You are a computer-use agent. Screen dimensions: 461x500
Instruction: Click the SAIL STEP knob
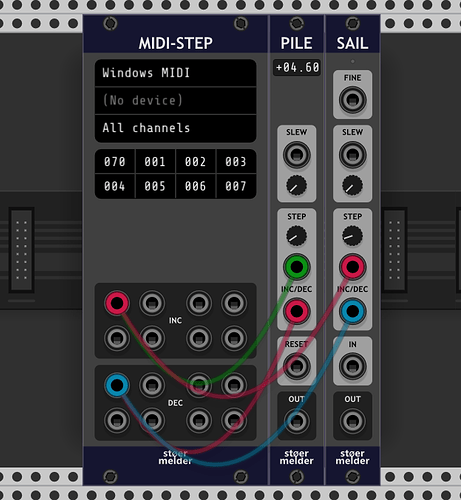tap(352, 236)
